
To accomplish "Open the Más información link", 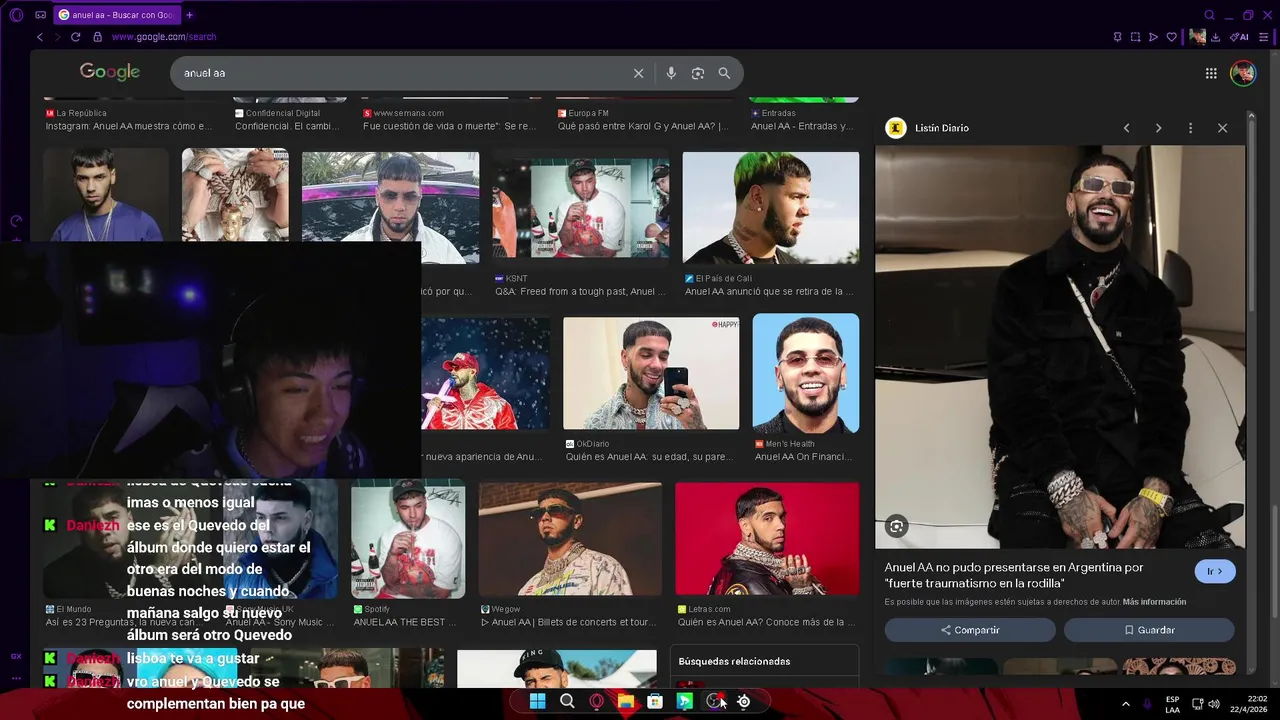I will (1154, 602).
